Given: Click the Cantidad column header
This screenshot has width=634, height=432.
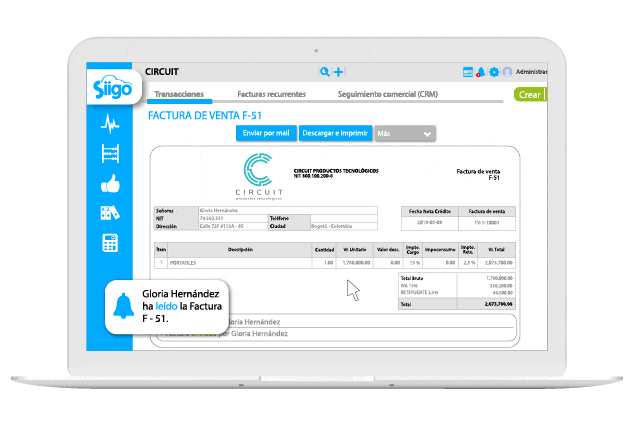Looking at the screenshot, I should click(x=324, y=250).
